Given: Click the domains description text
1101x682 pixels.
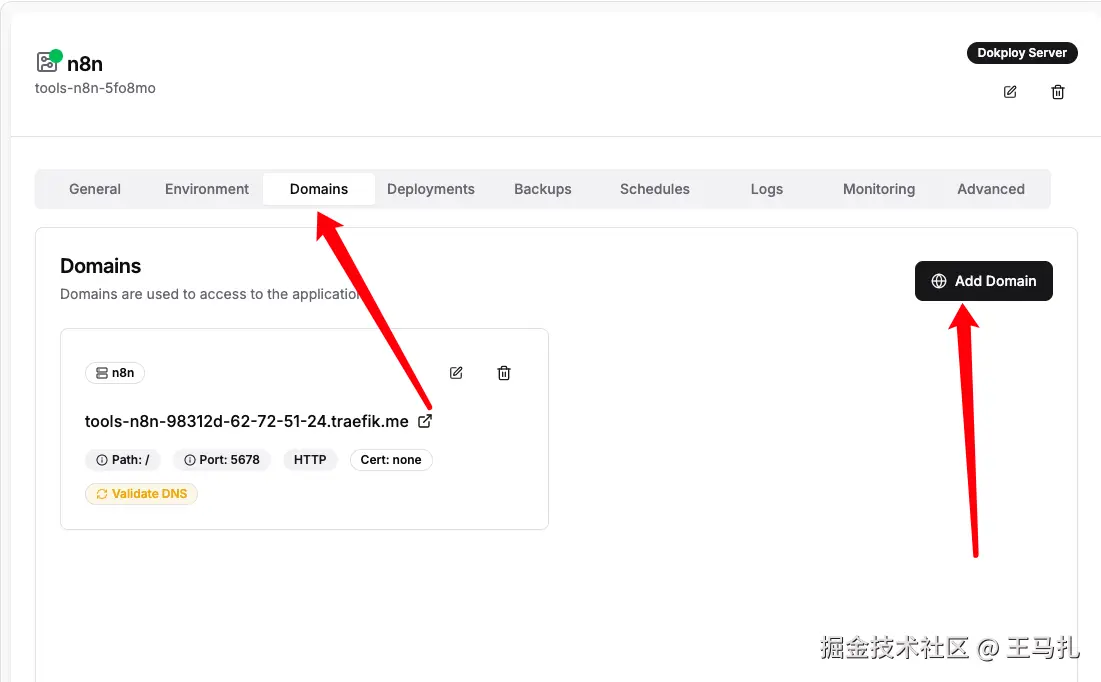Looking at the screenshot, I should coord(211,294).
